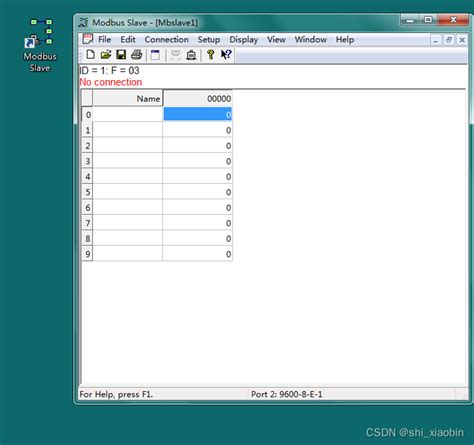Screen dimensions: 474x445
Task: Click the 00000 column header
Action: pos(198,98)
